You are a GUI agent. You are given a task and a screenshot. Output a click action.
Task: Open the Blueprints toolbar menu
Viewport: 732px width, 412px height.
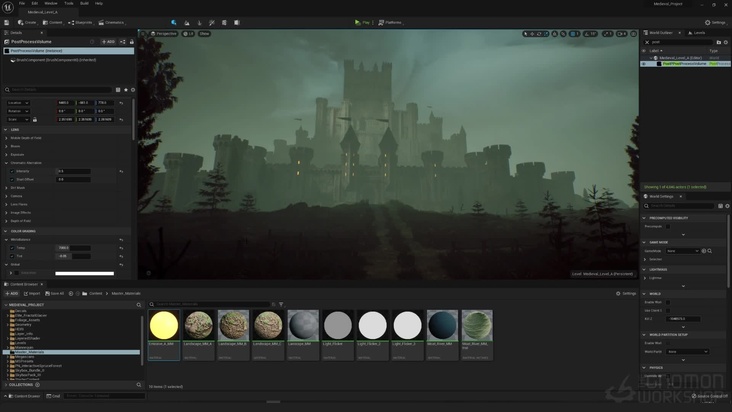click(x=81, y=21)
